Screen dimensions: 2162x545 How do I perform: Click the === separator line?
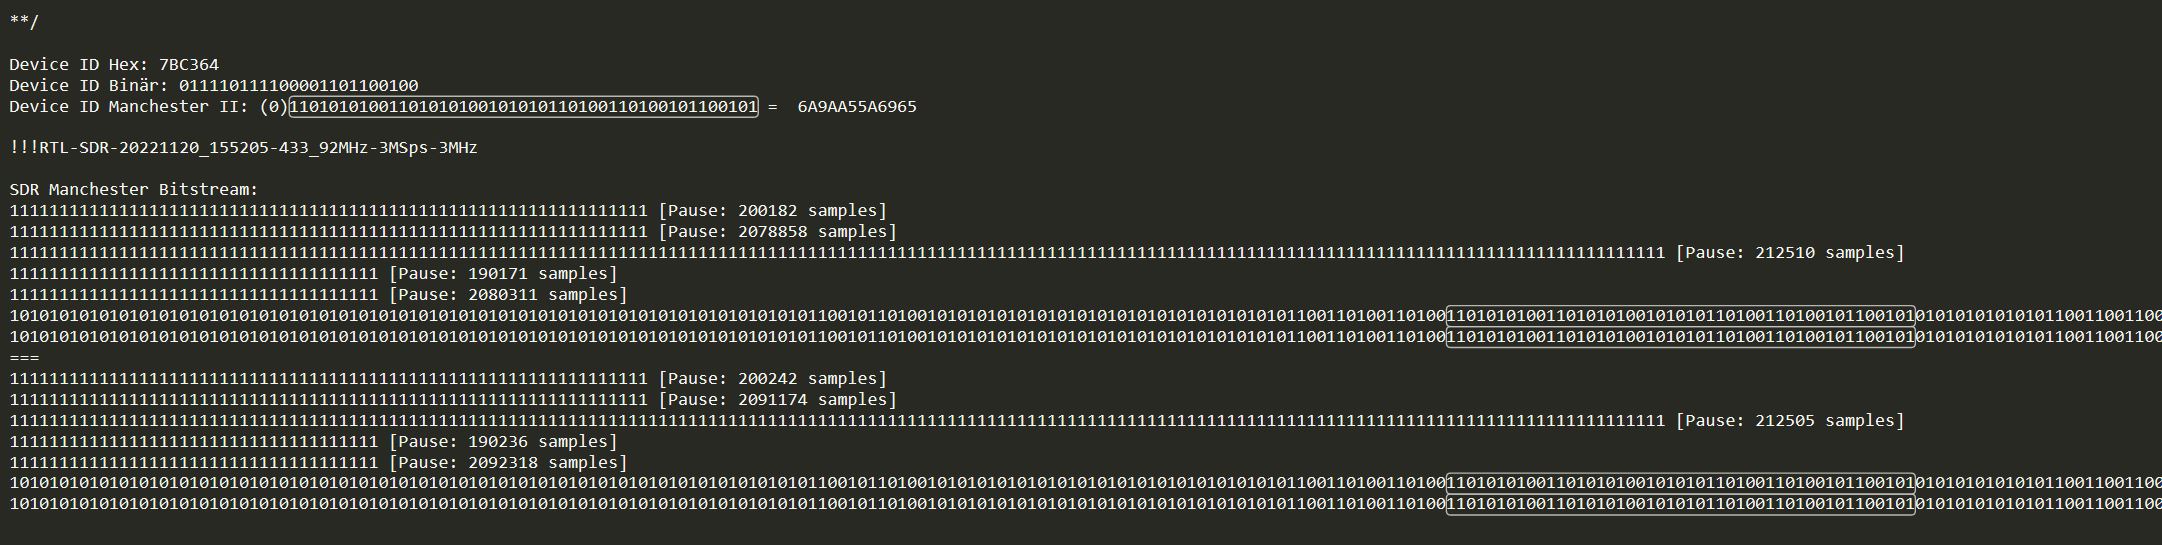pos(24,357)
